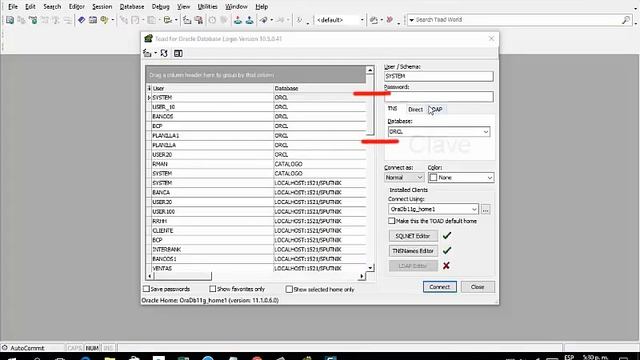This screenshot has height=360, width=640.
Task: Click the search magnifier in Toad World box
Action: coord(626,20)
